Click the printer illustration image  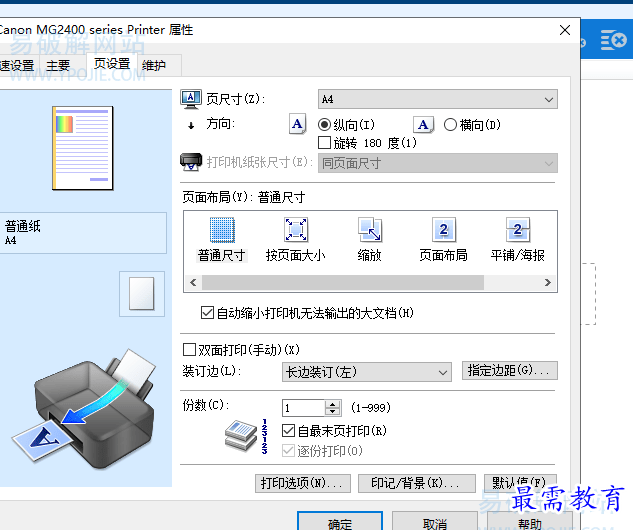coord(86,410)
